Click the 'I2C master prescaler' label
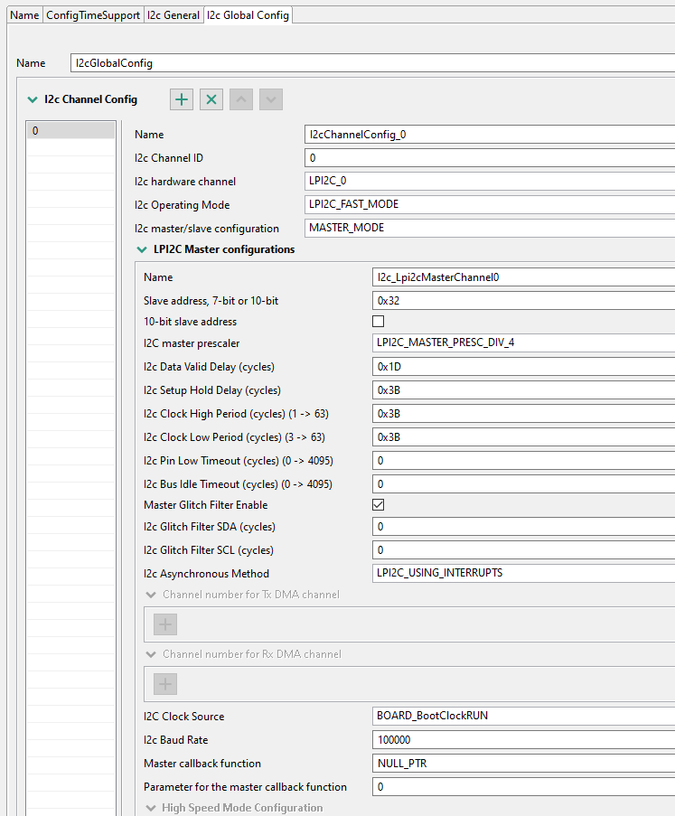 pos(192,343)
